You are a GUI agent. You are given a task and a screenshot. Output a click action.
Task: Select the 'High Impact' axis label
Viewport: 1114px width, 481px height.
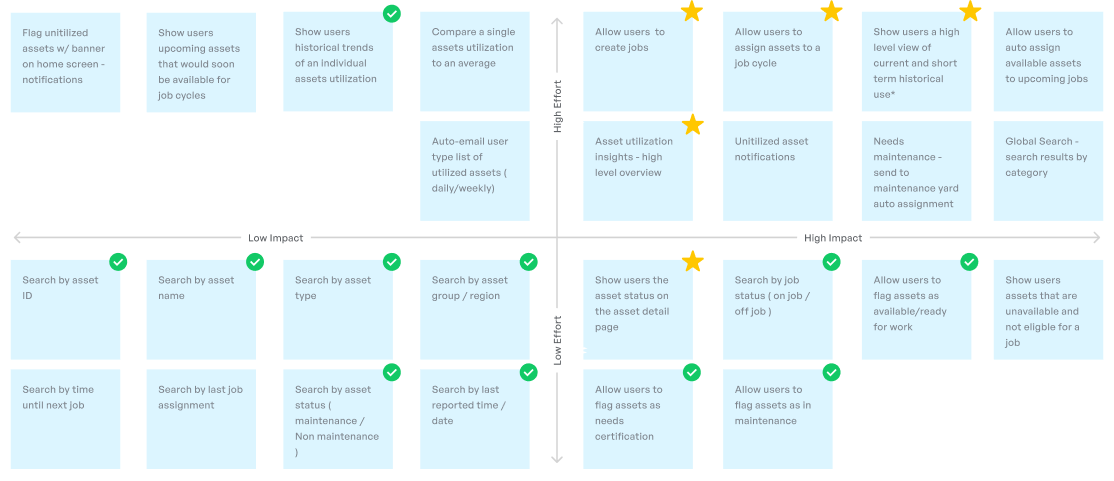833,238
